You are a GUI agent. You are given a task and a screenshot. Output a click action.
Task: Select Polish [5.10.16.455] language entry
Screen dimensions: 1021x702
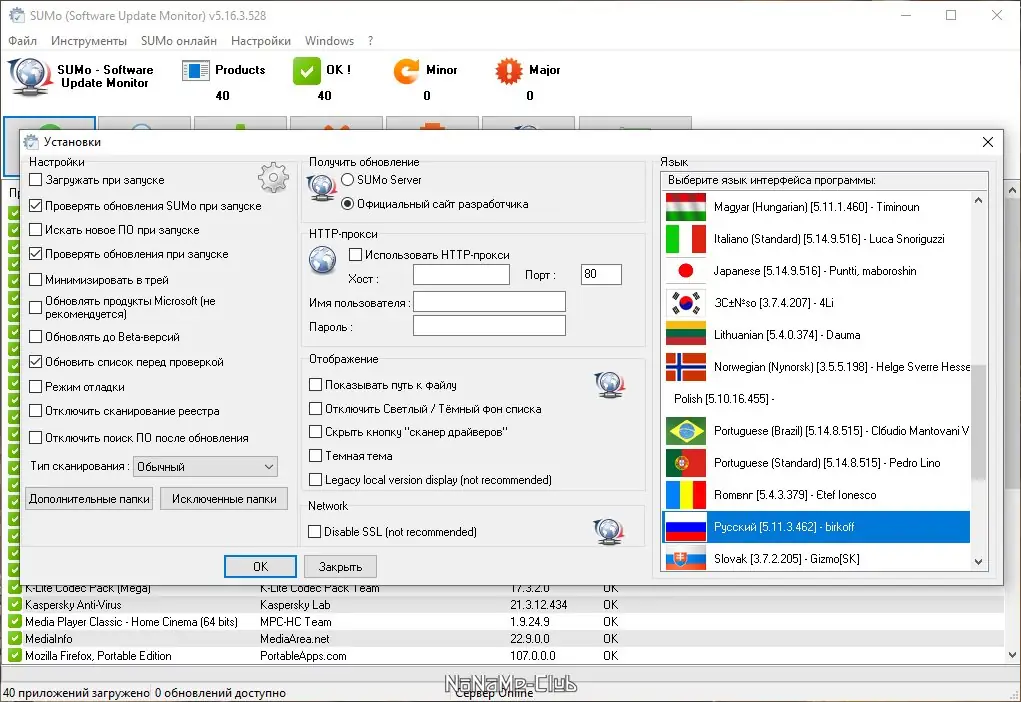coord(816,399)
